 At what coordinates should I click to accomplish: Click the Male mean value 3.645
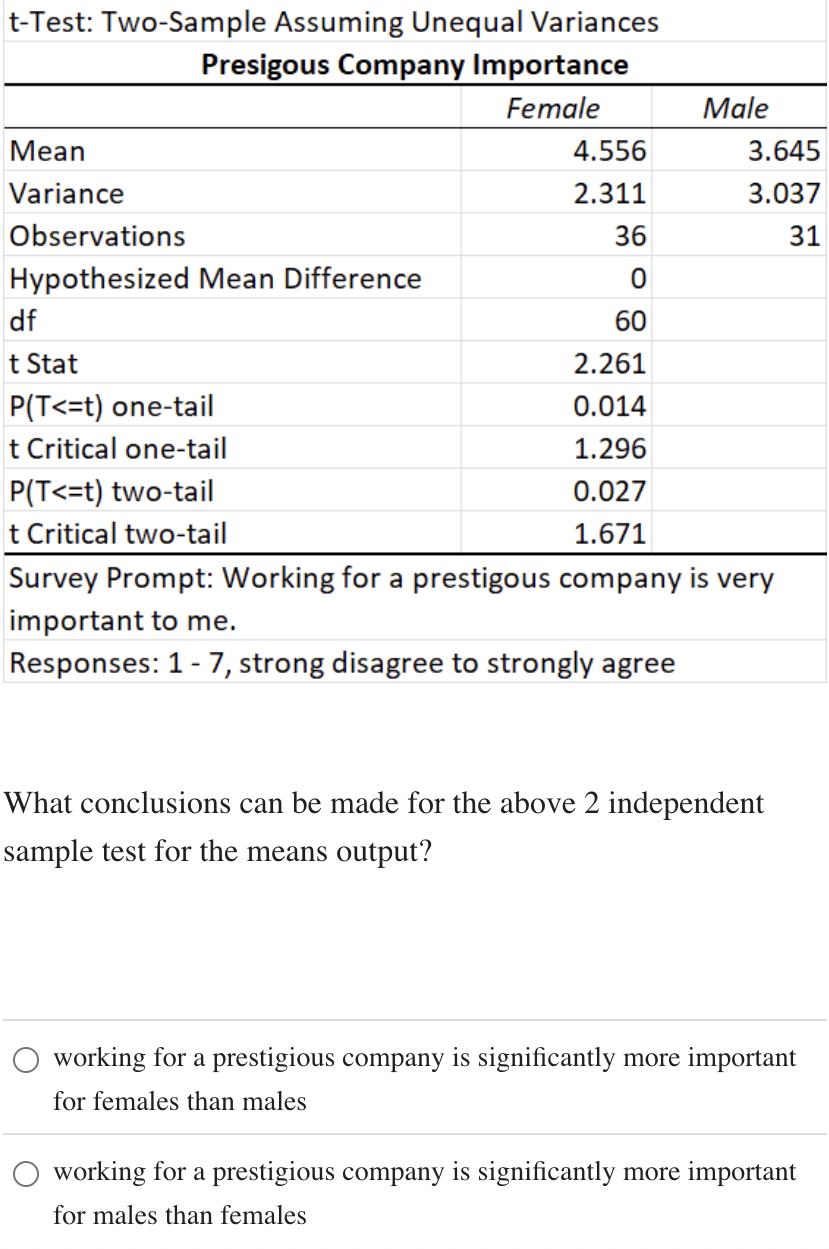pyautogui.click(x=784, y=151)
